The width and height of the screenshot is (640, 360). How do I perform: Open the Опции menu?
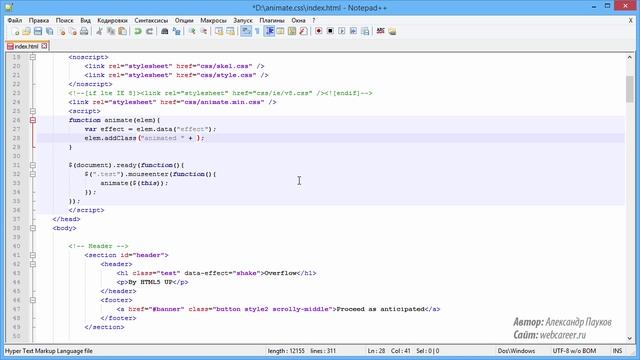[184, 20]
